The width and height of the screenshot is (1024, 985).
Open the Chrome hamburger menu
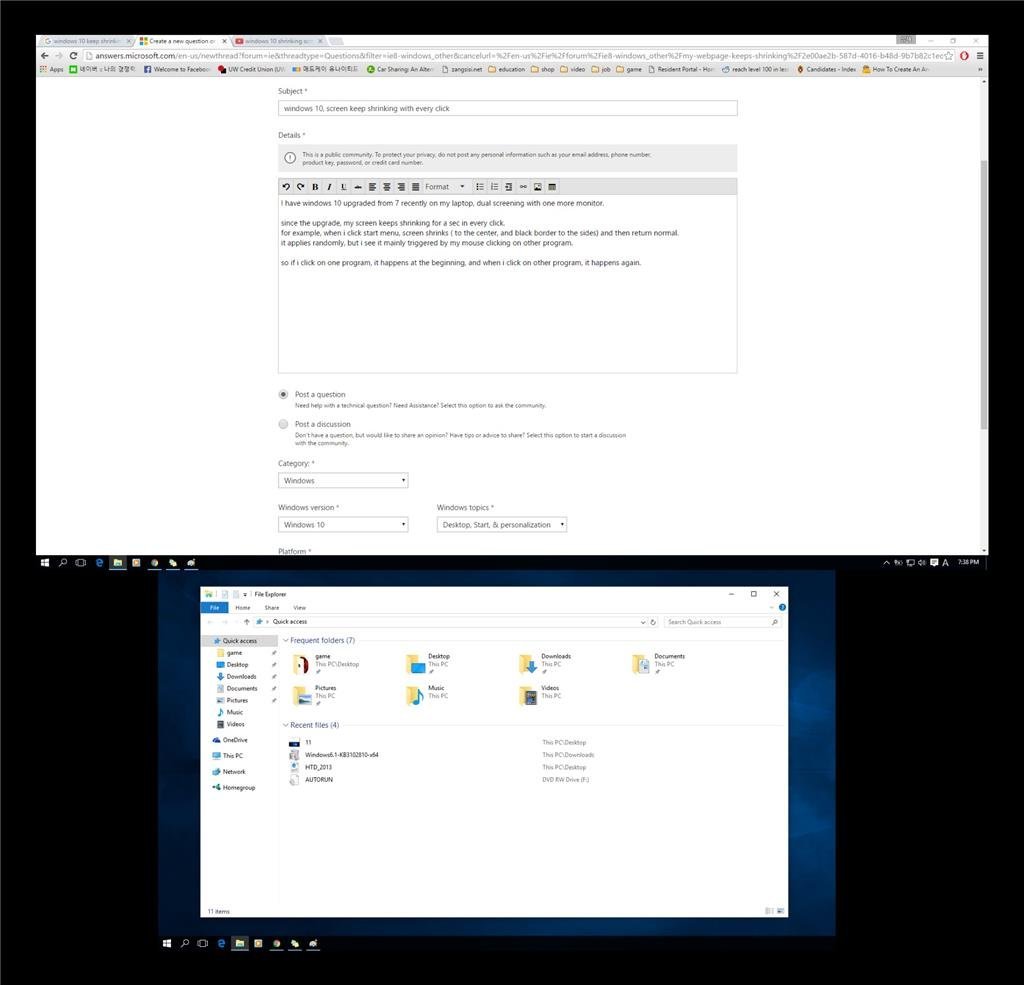point(980,56)
